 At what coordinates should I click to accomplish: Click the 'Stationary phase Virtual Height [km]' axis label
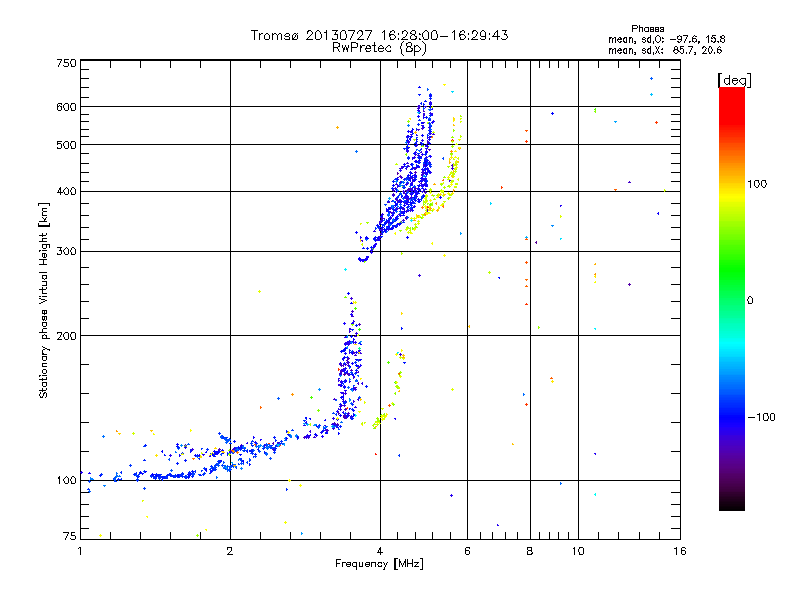[x=44, y=301]
